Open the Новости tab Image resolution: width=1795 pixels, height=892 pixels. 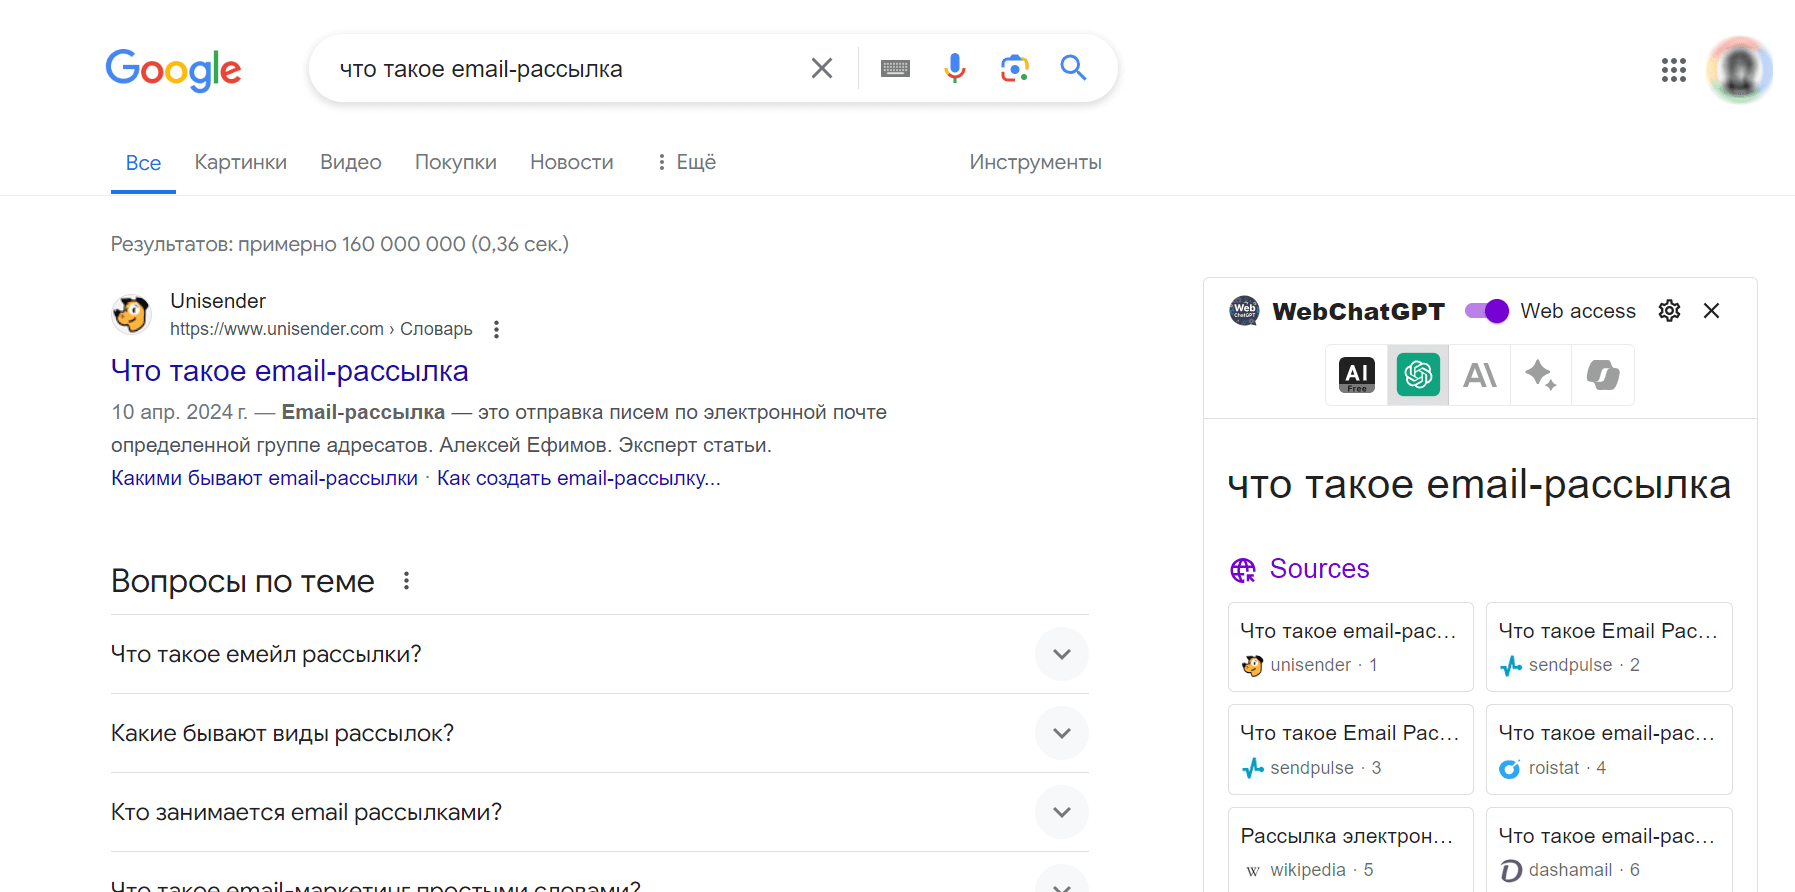click(x=571, y=162)
